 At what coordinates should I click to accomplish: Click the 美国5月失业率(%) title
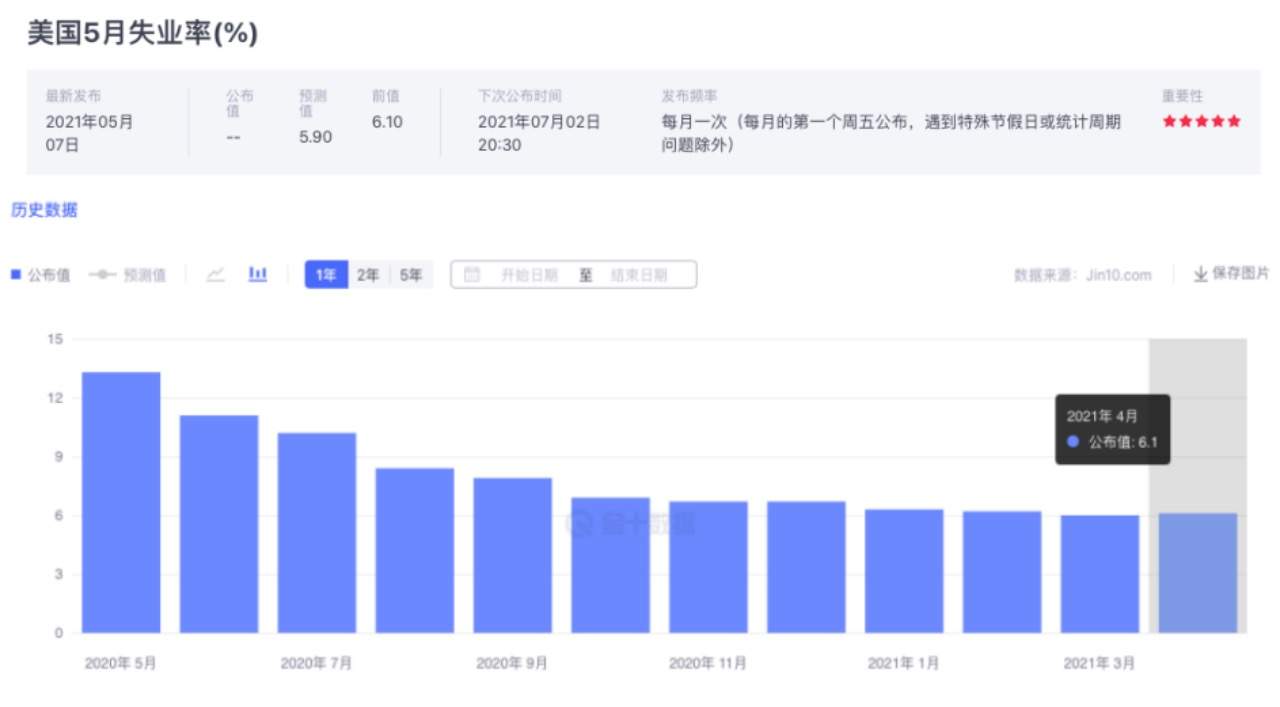(x=142, y=34)
